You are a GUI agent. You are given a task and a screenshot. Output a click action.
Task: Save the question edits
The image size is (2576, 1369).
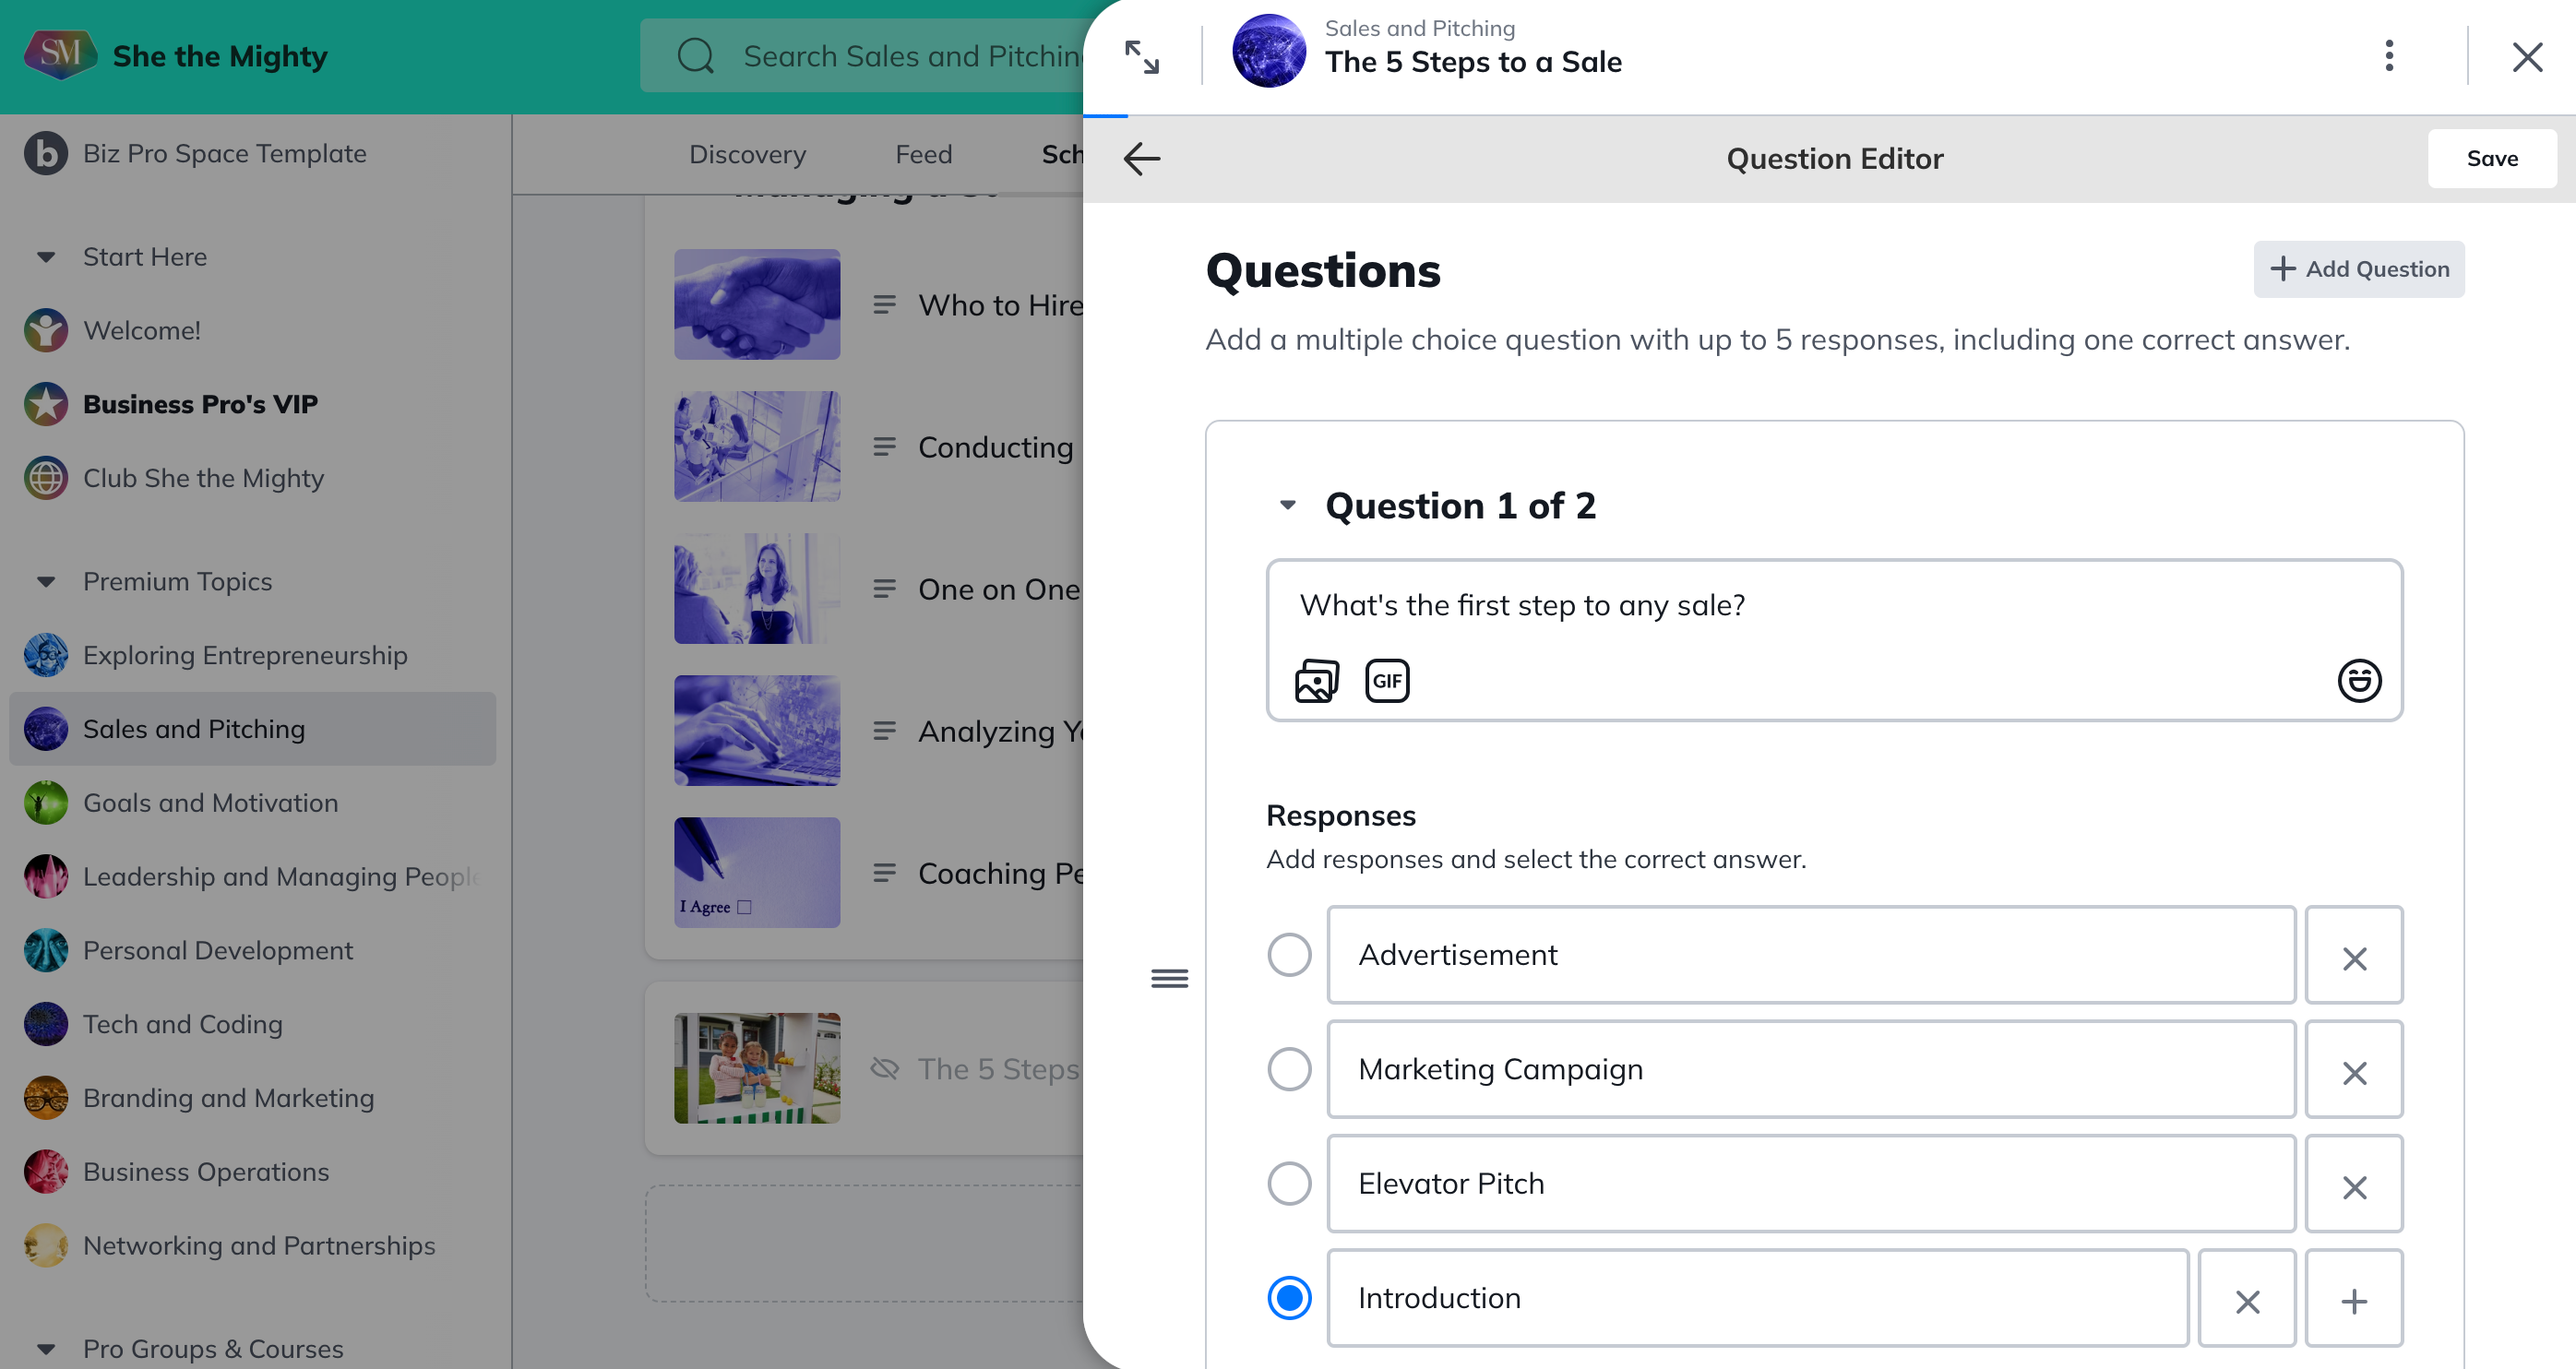coord(2491,158)
